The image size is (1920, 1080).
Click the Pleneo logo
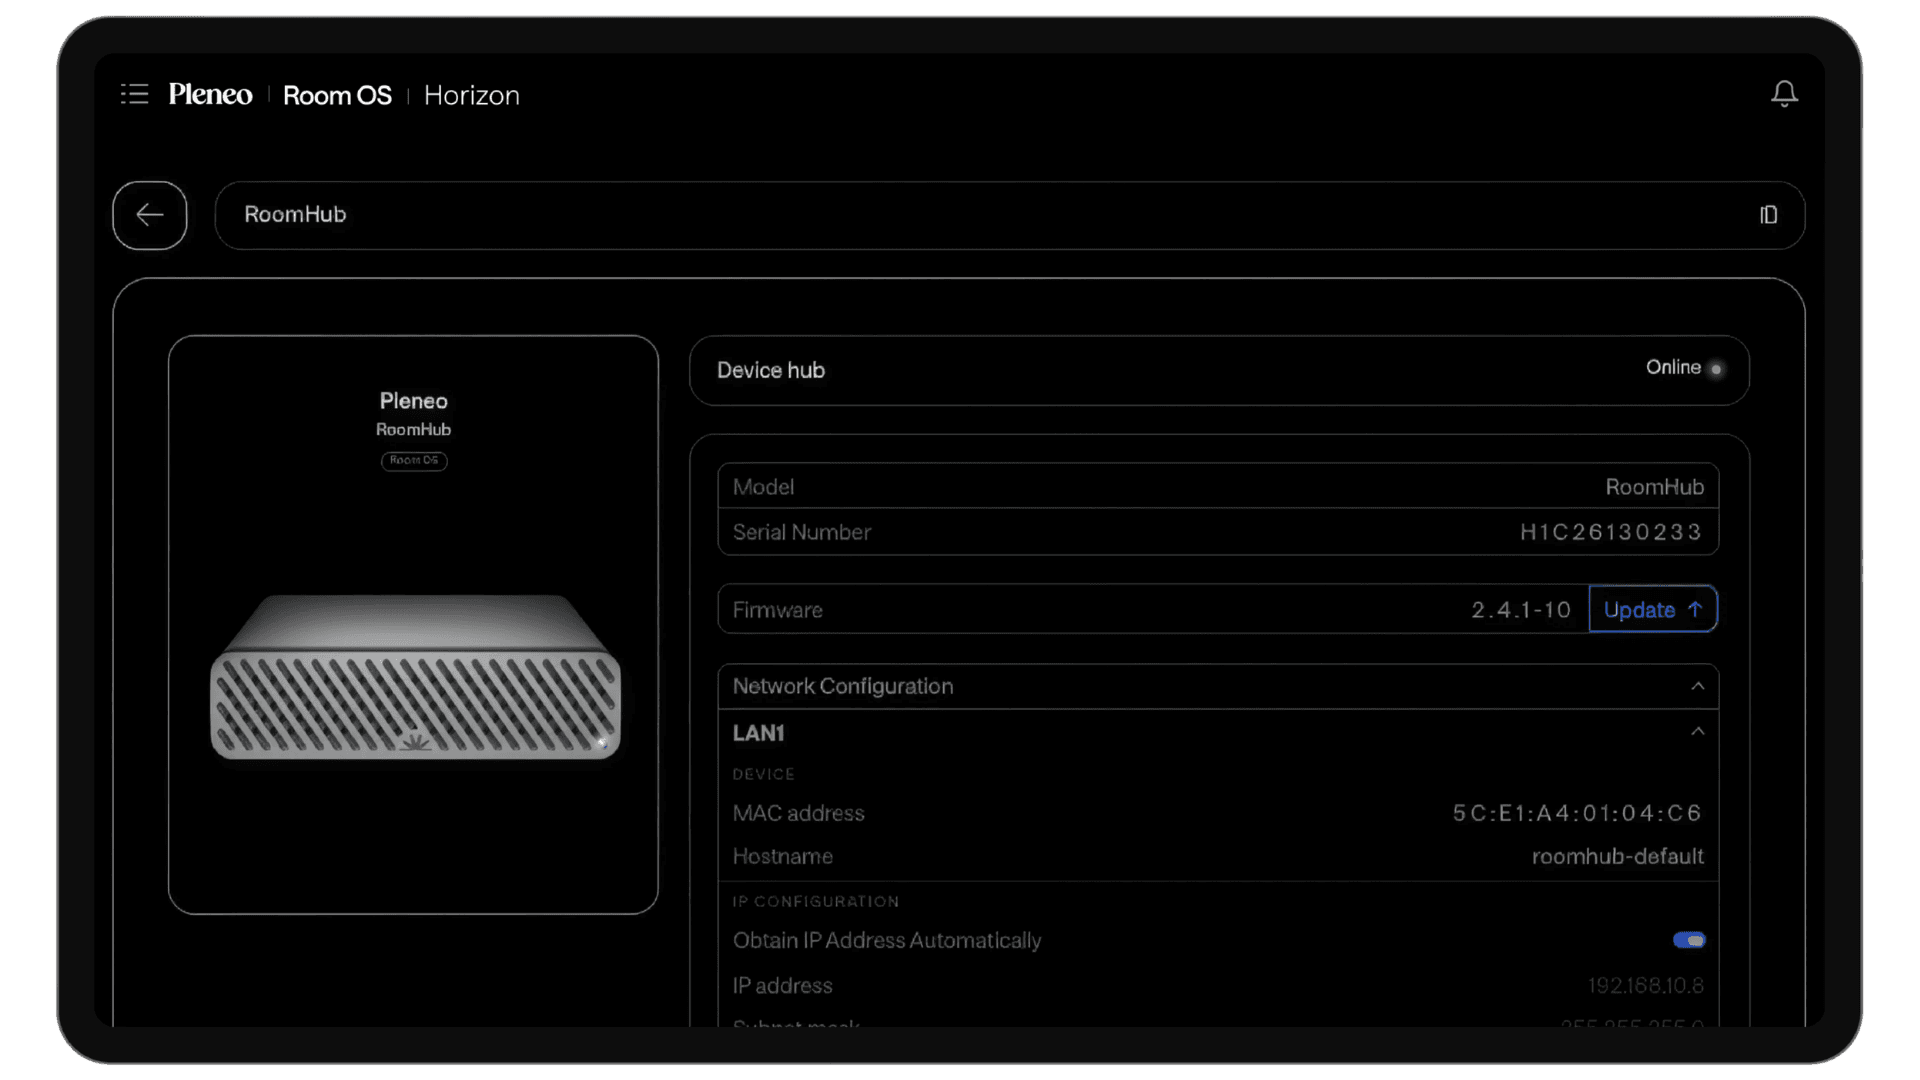click(x=210, y=94)
